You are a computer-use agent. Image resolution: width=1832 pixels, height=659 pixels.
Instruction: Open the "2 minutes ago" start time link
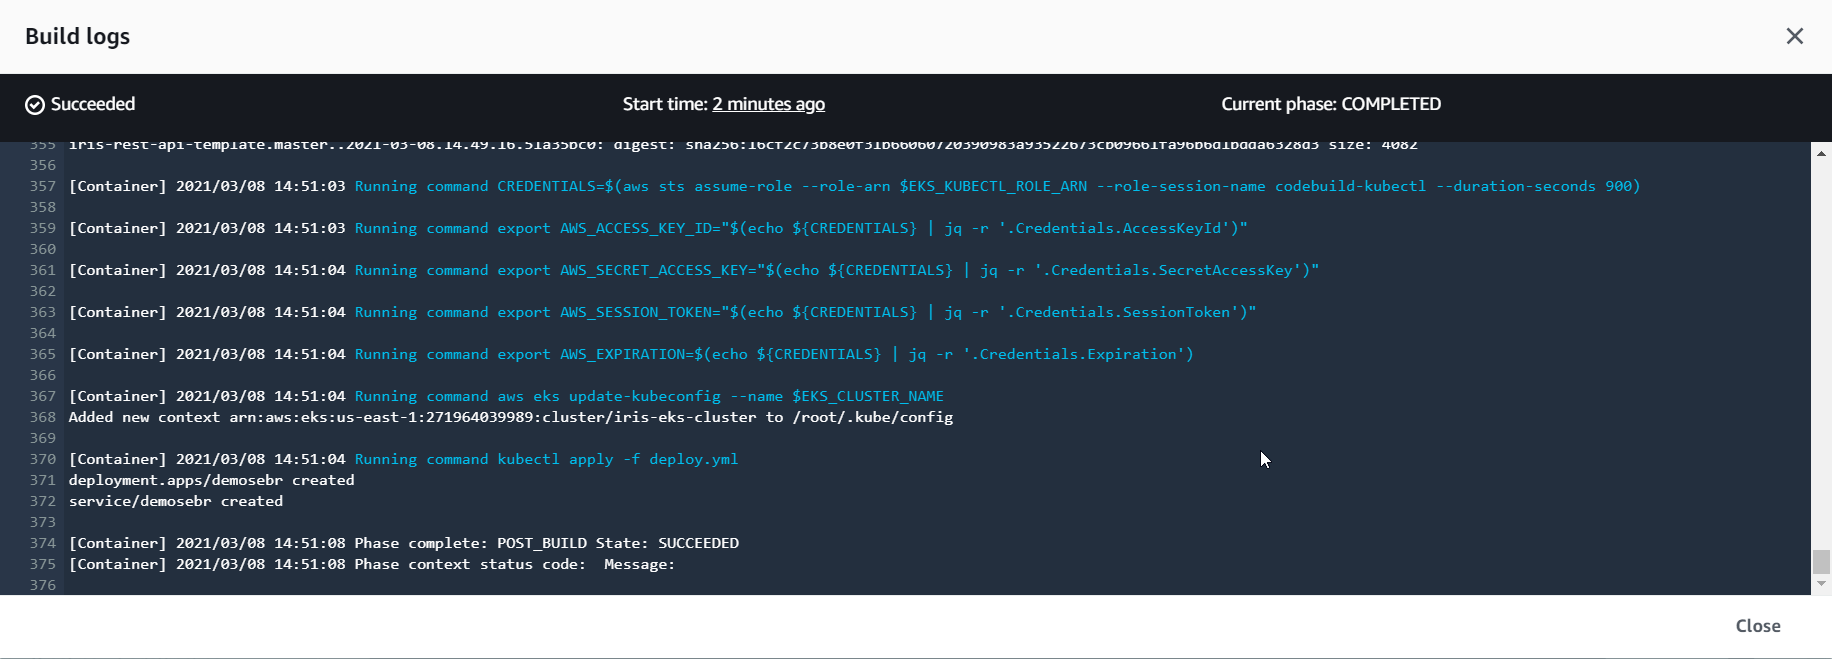tap(768, 104)
